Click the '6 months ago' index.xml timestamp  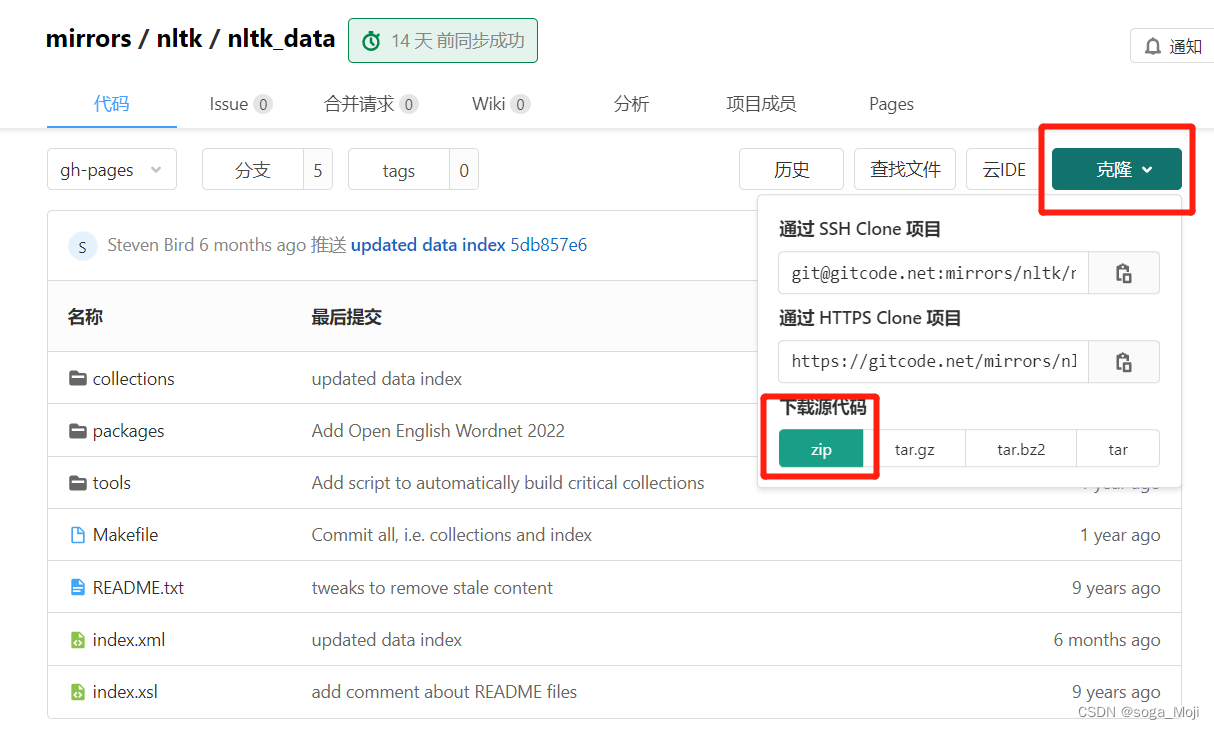click(1107, 639)
